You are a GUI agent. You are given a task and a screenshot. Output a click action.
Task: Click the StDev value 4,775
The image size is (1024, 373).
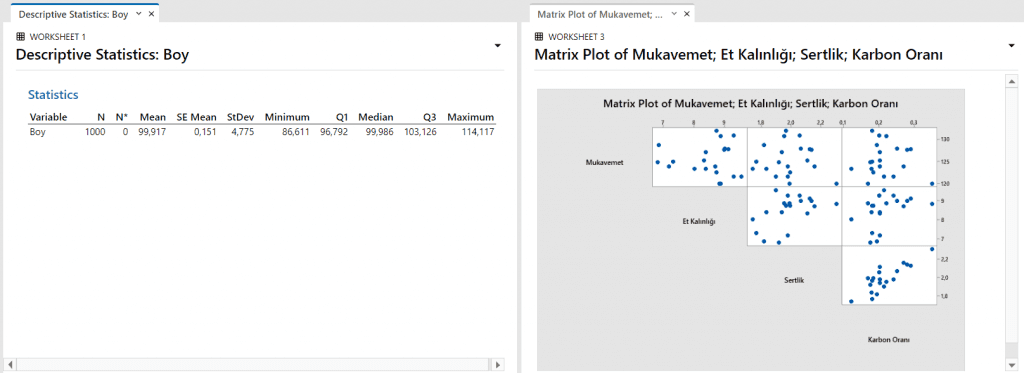click(242, 132)
